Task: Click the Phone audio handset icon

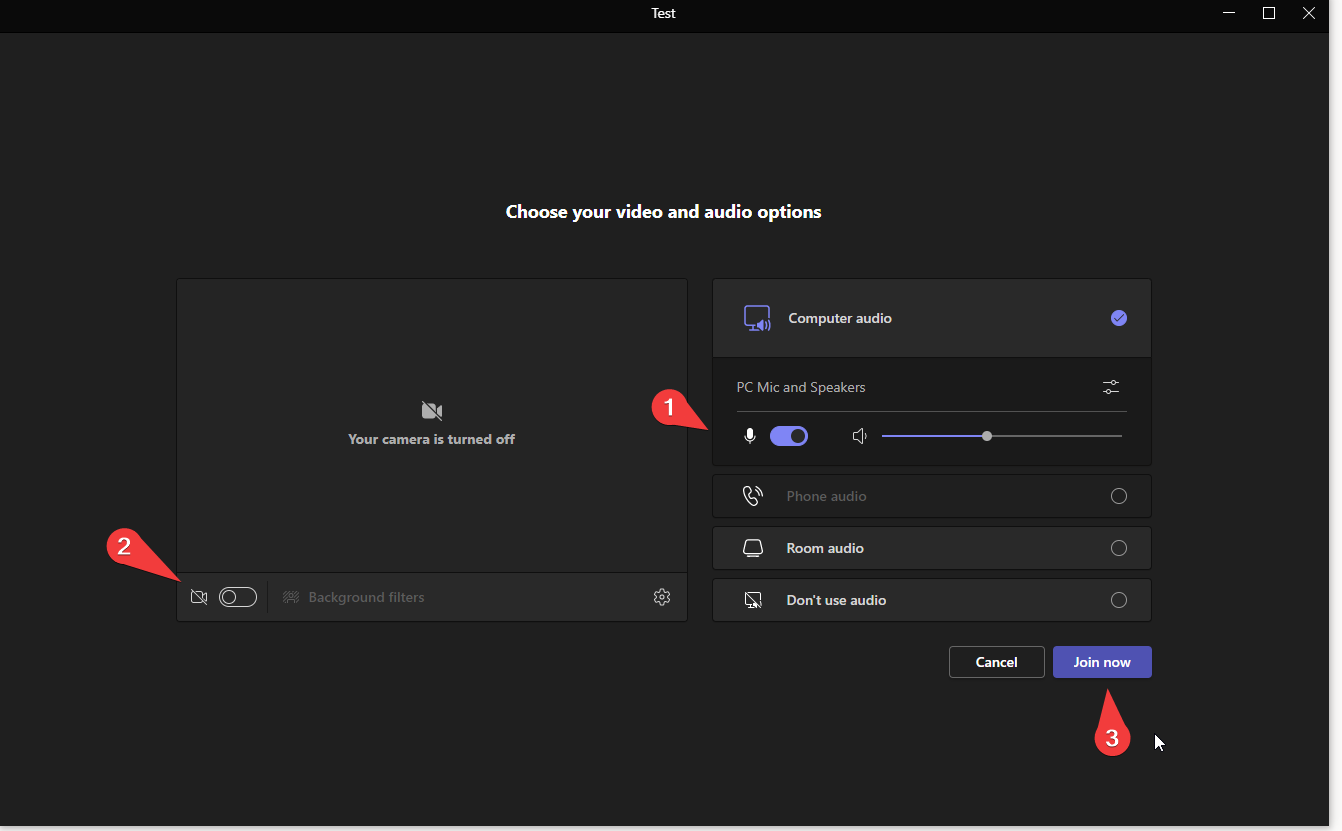Action: (753, 496)
